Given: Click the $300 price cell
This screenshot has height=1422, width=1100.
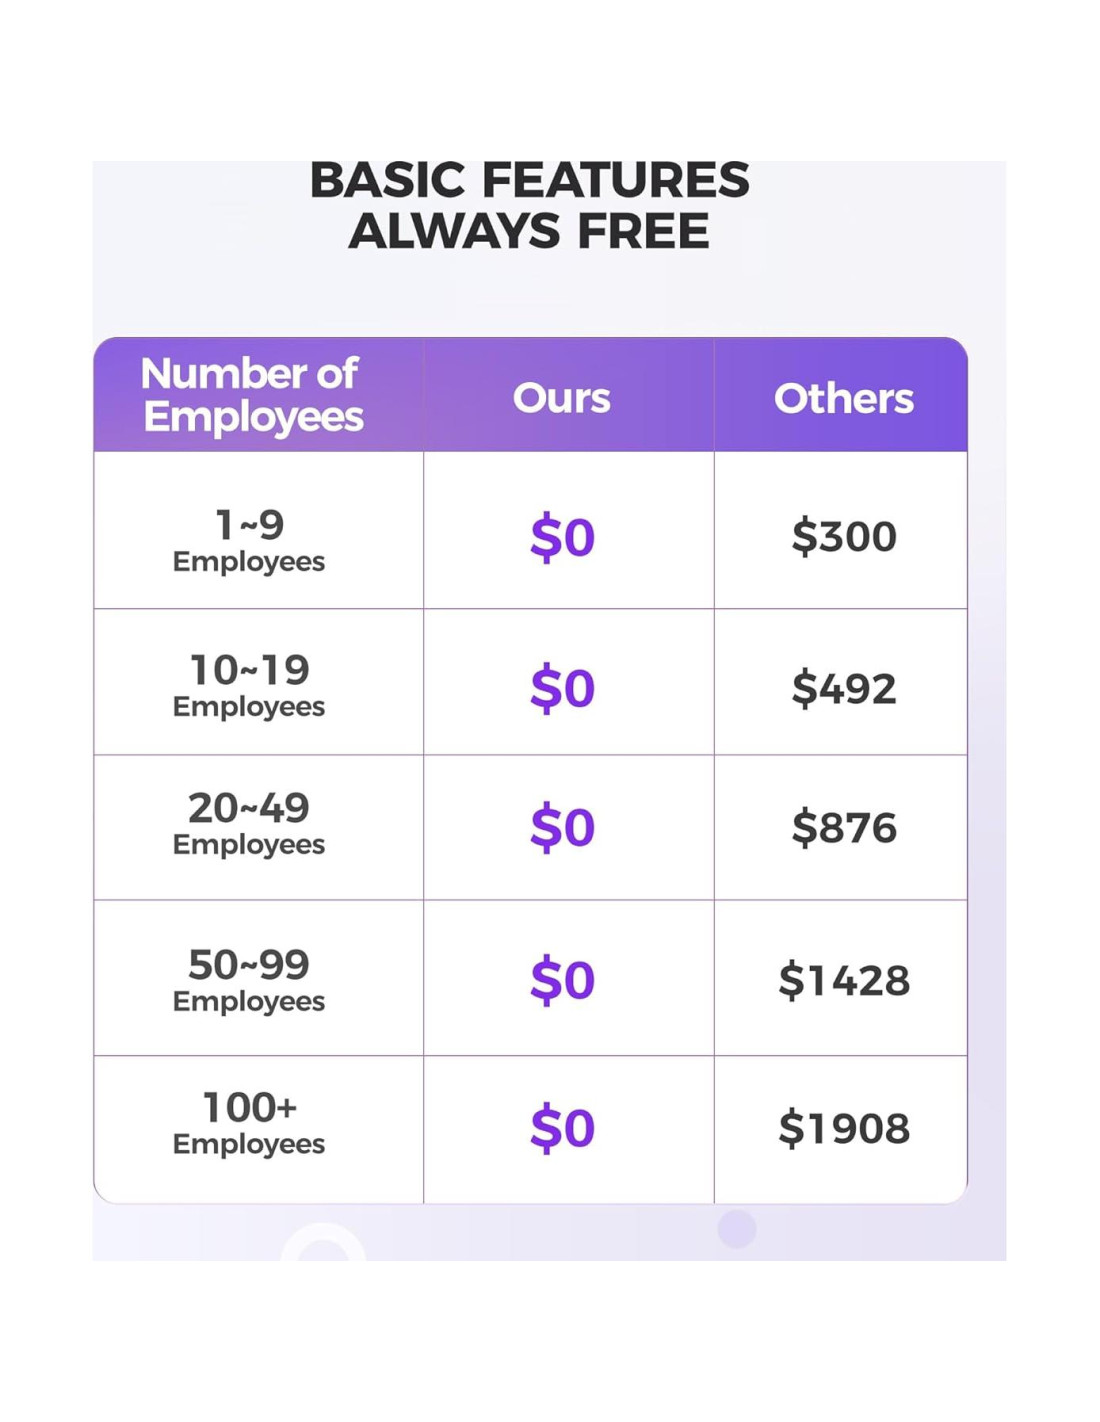Looking at the screenshot, I should click(843, 537).
